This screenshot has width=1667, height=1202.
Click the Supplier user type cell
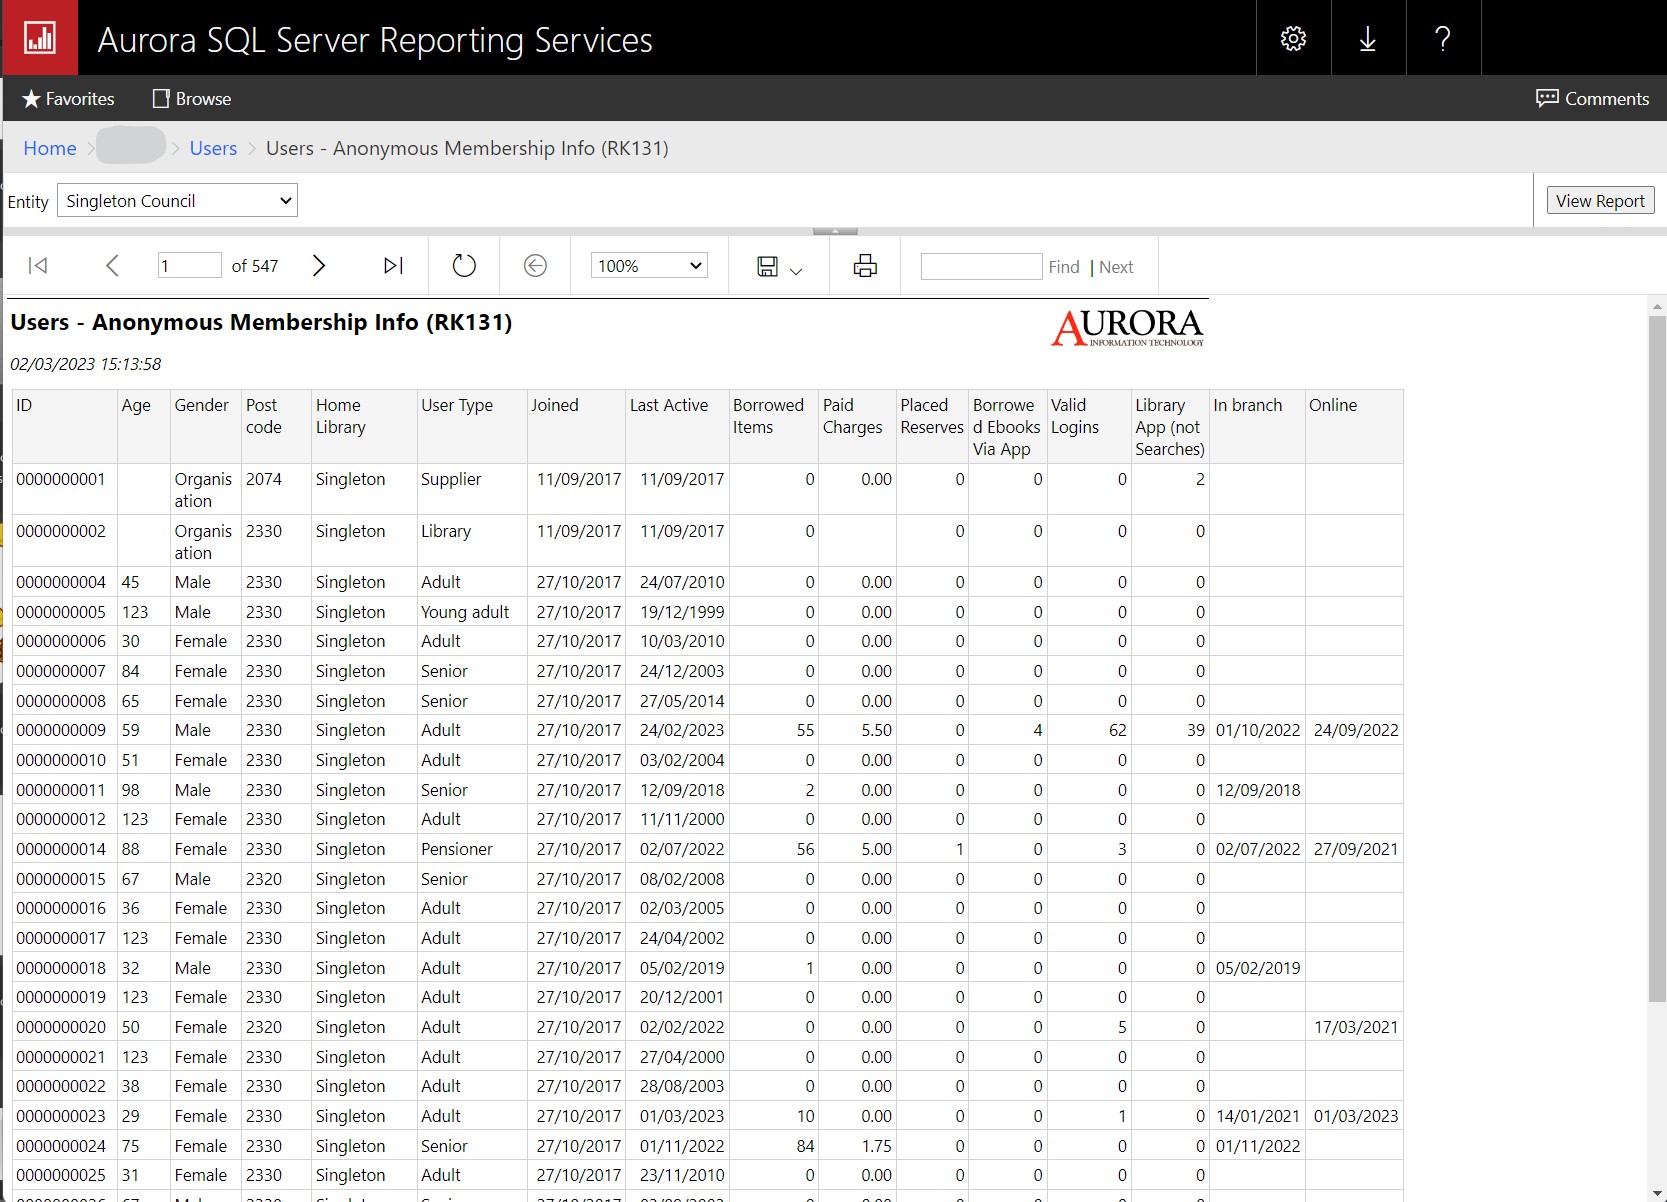[451, 479]
